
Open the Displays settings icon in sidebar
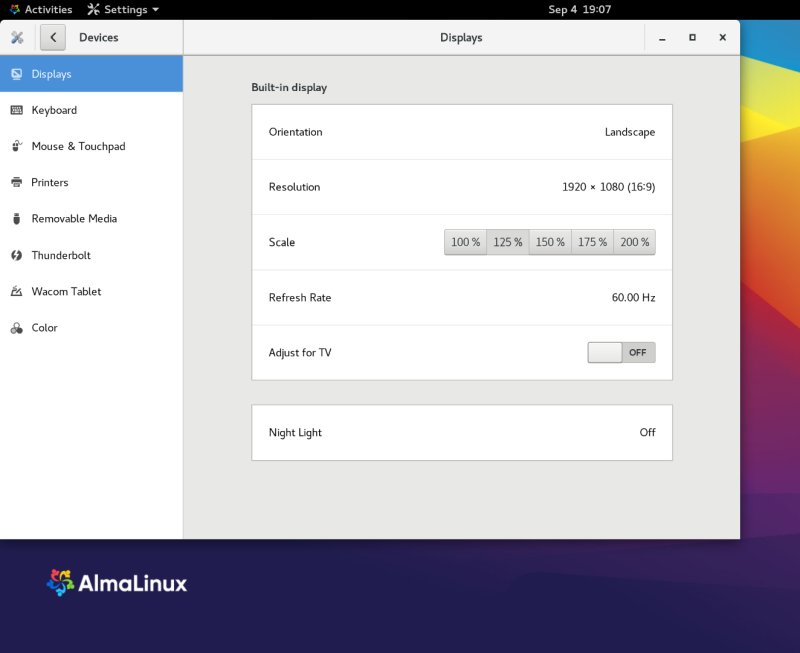pos(18,72)
